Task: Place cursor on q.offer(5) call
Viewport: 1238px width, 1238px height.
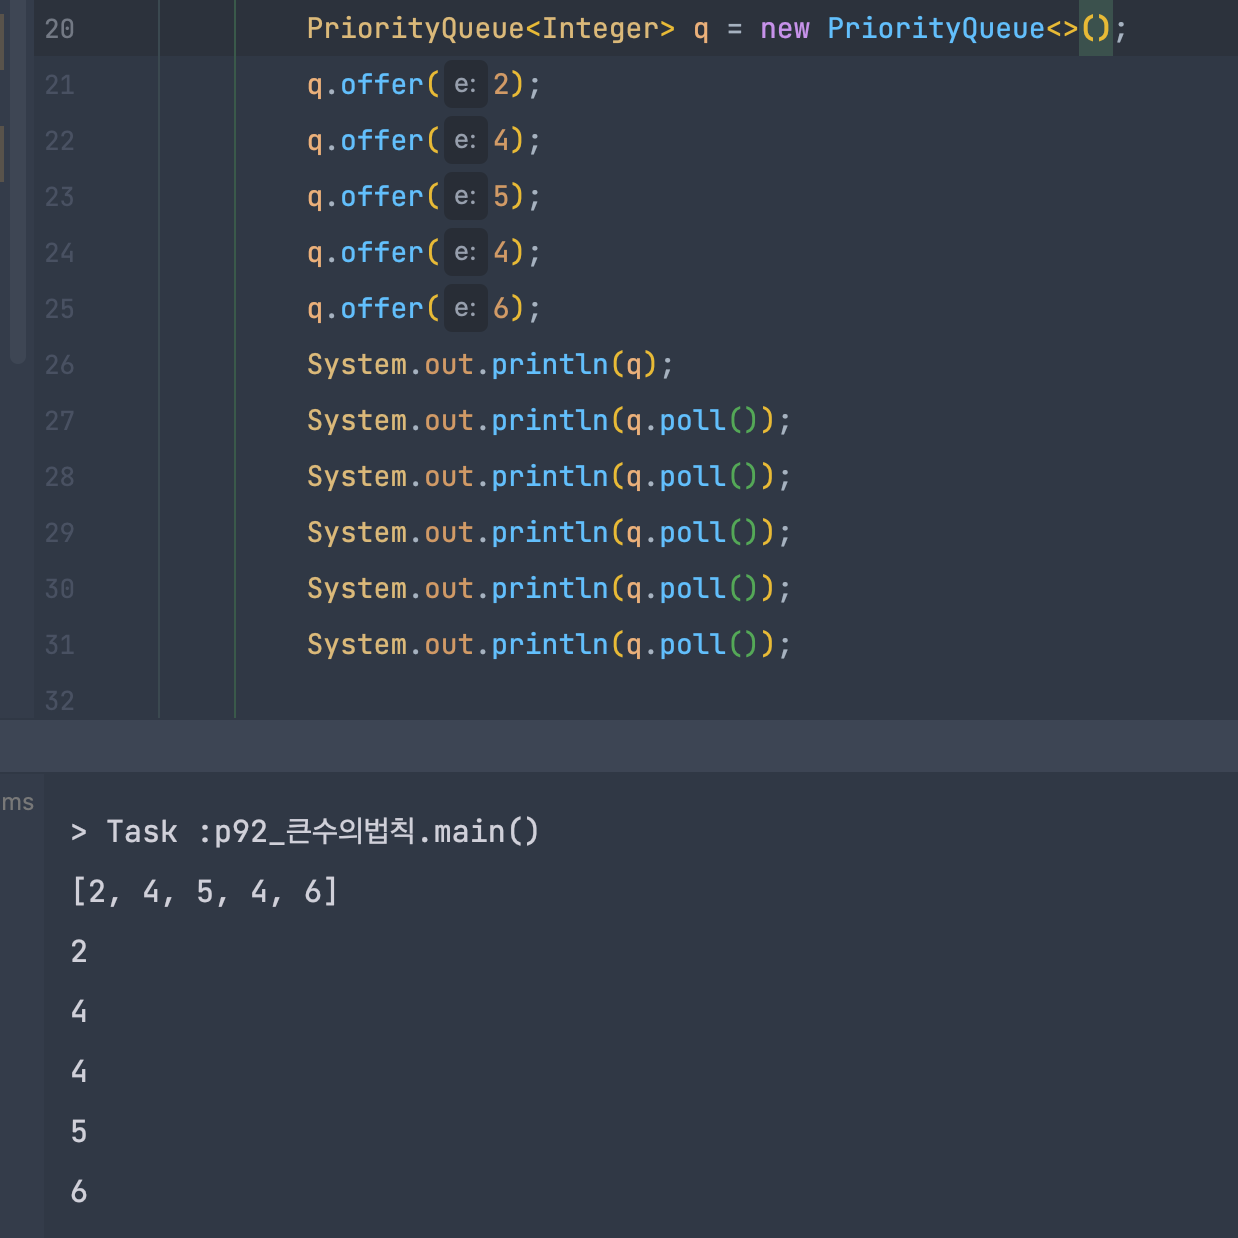Action: click(423, 197)
